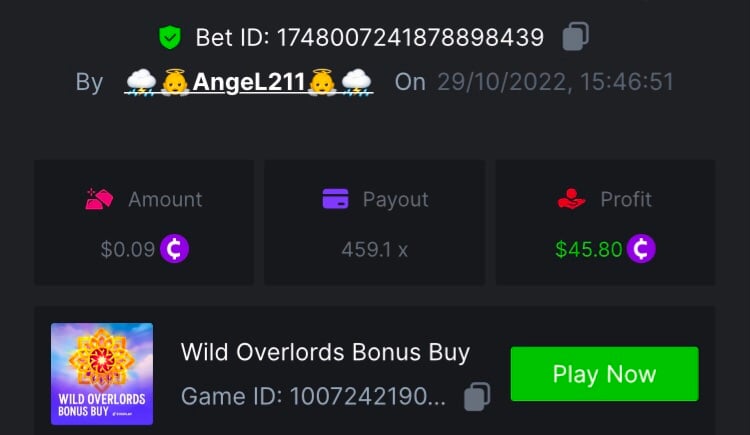
Task: Select the Bet ID number text
Action: click(x=410, y=37)
